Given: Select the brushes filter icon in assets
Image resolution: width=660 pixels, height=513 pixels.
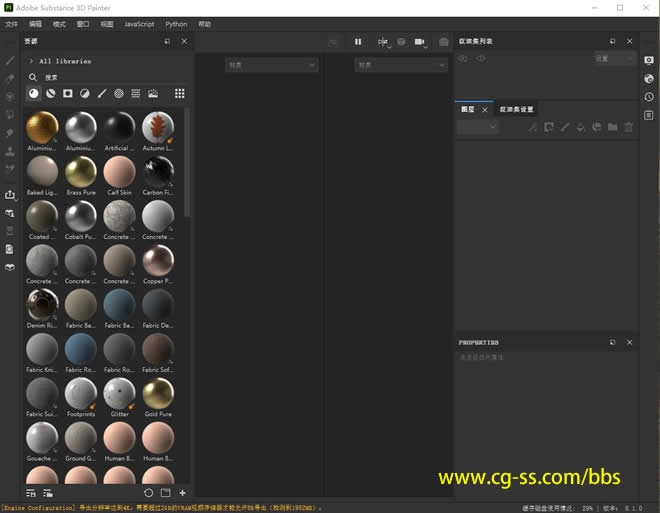Looking at the screenshot, I should click(102, 94).
